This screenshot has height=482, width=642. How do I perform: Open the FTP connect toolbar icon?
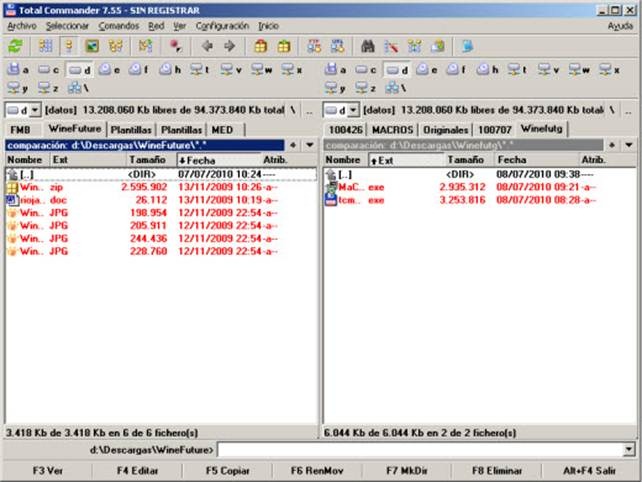314,46
